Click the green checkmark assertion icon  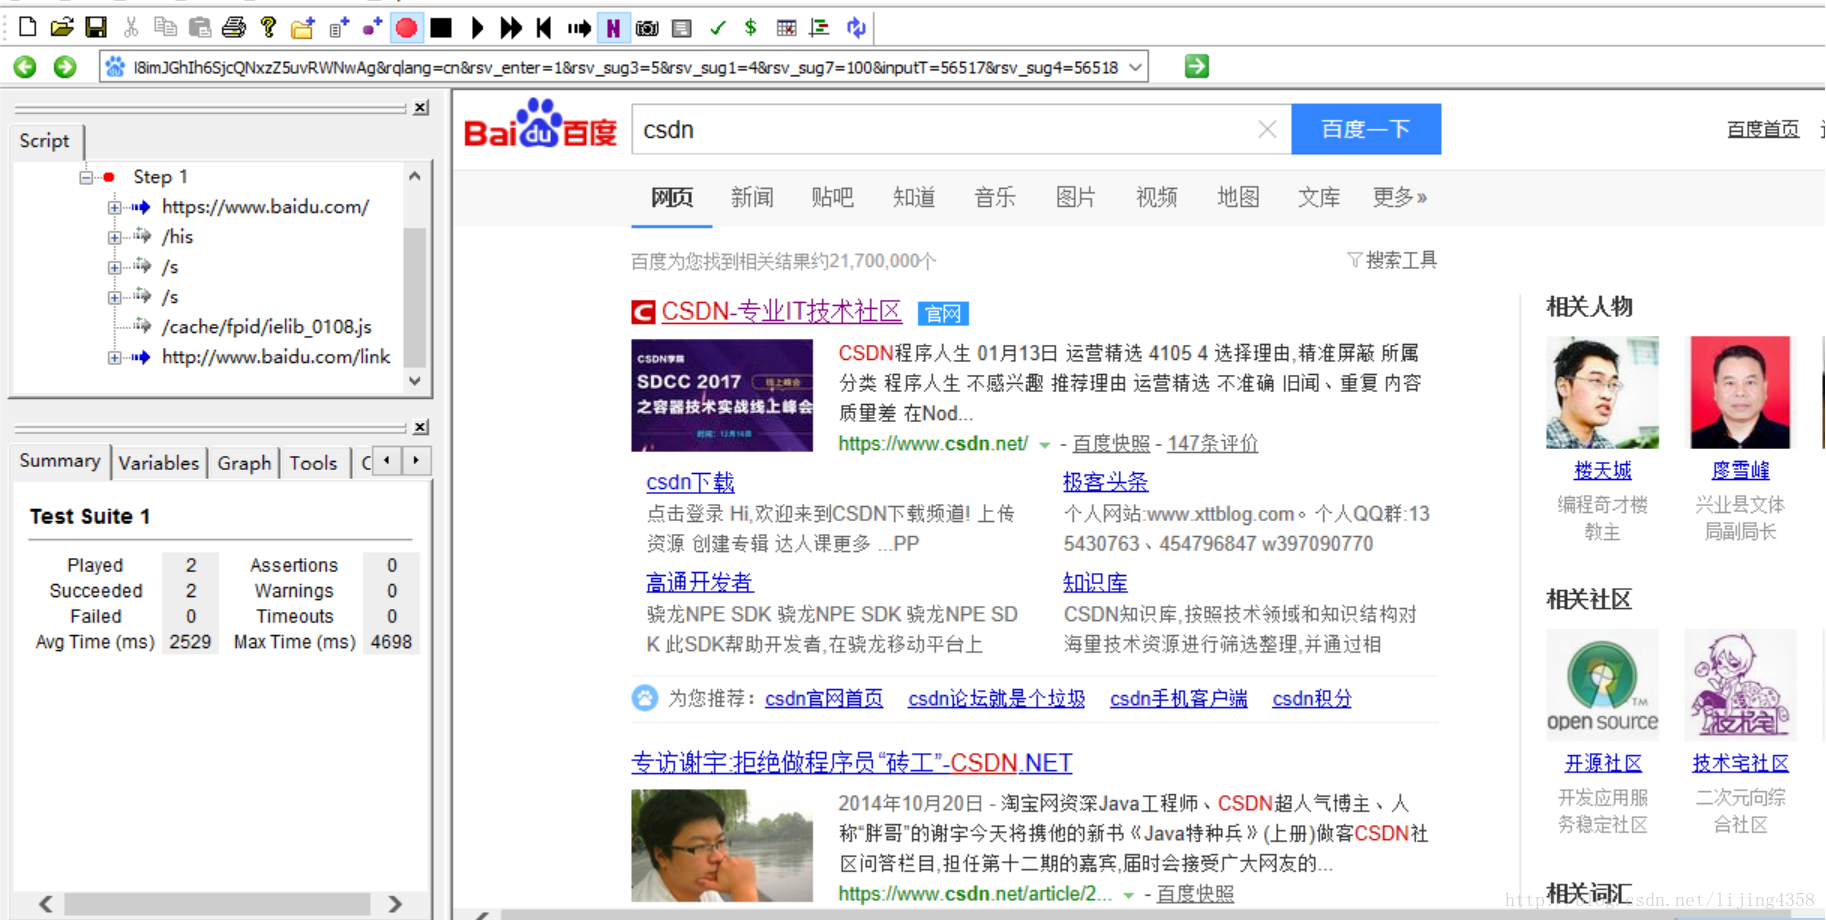(x=717, y=27)
